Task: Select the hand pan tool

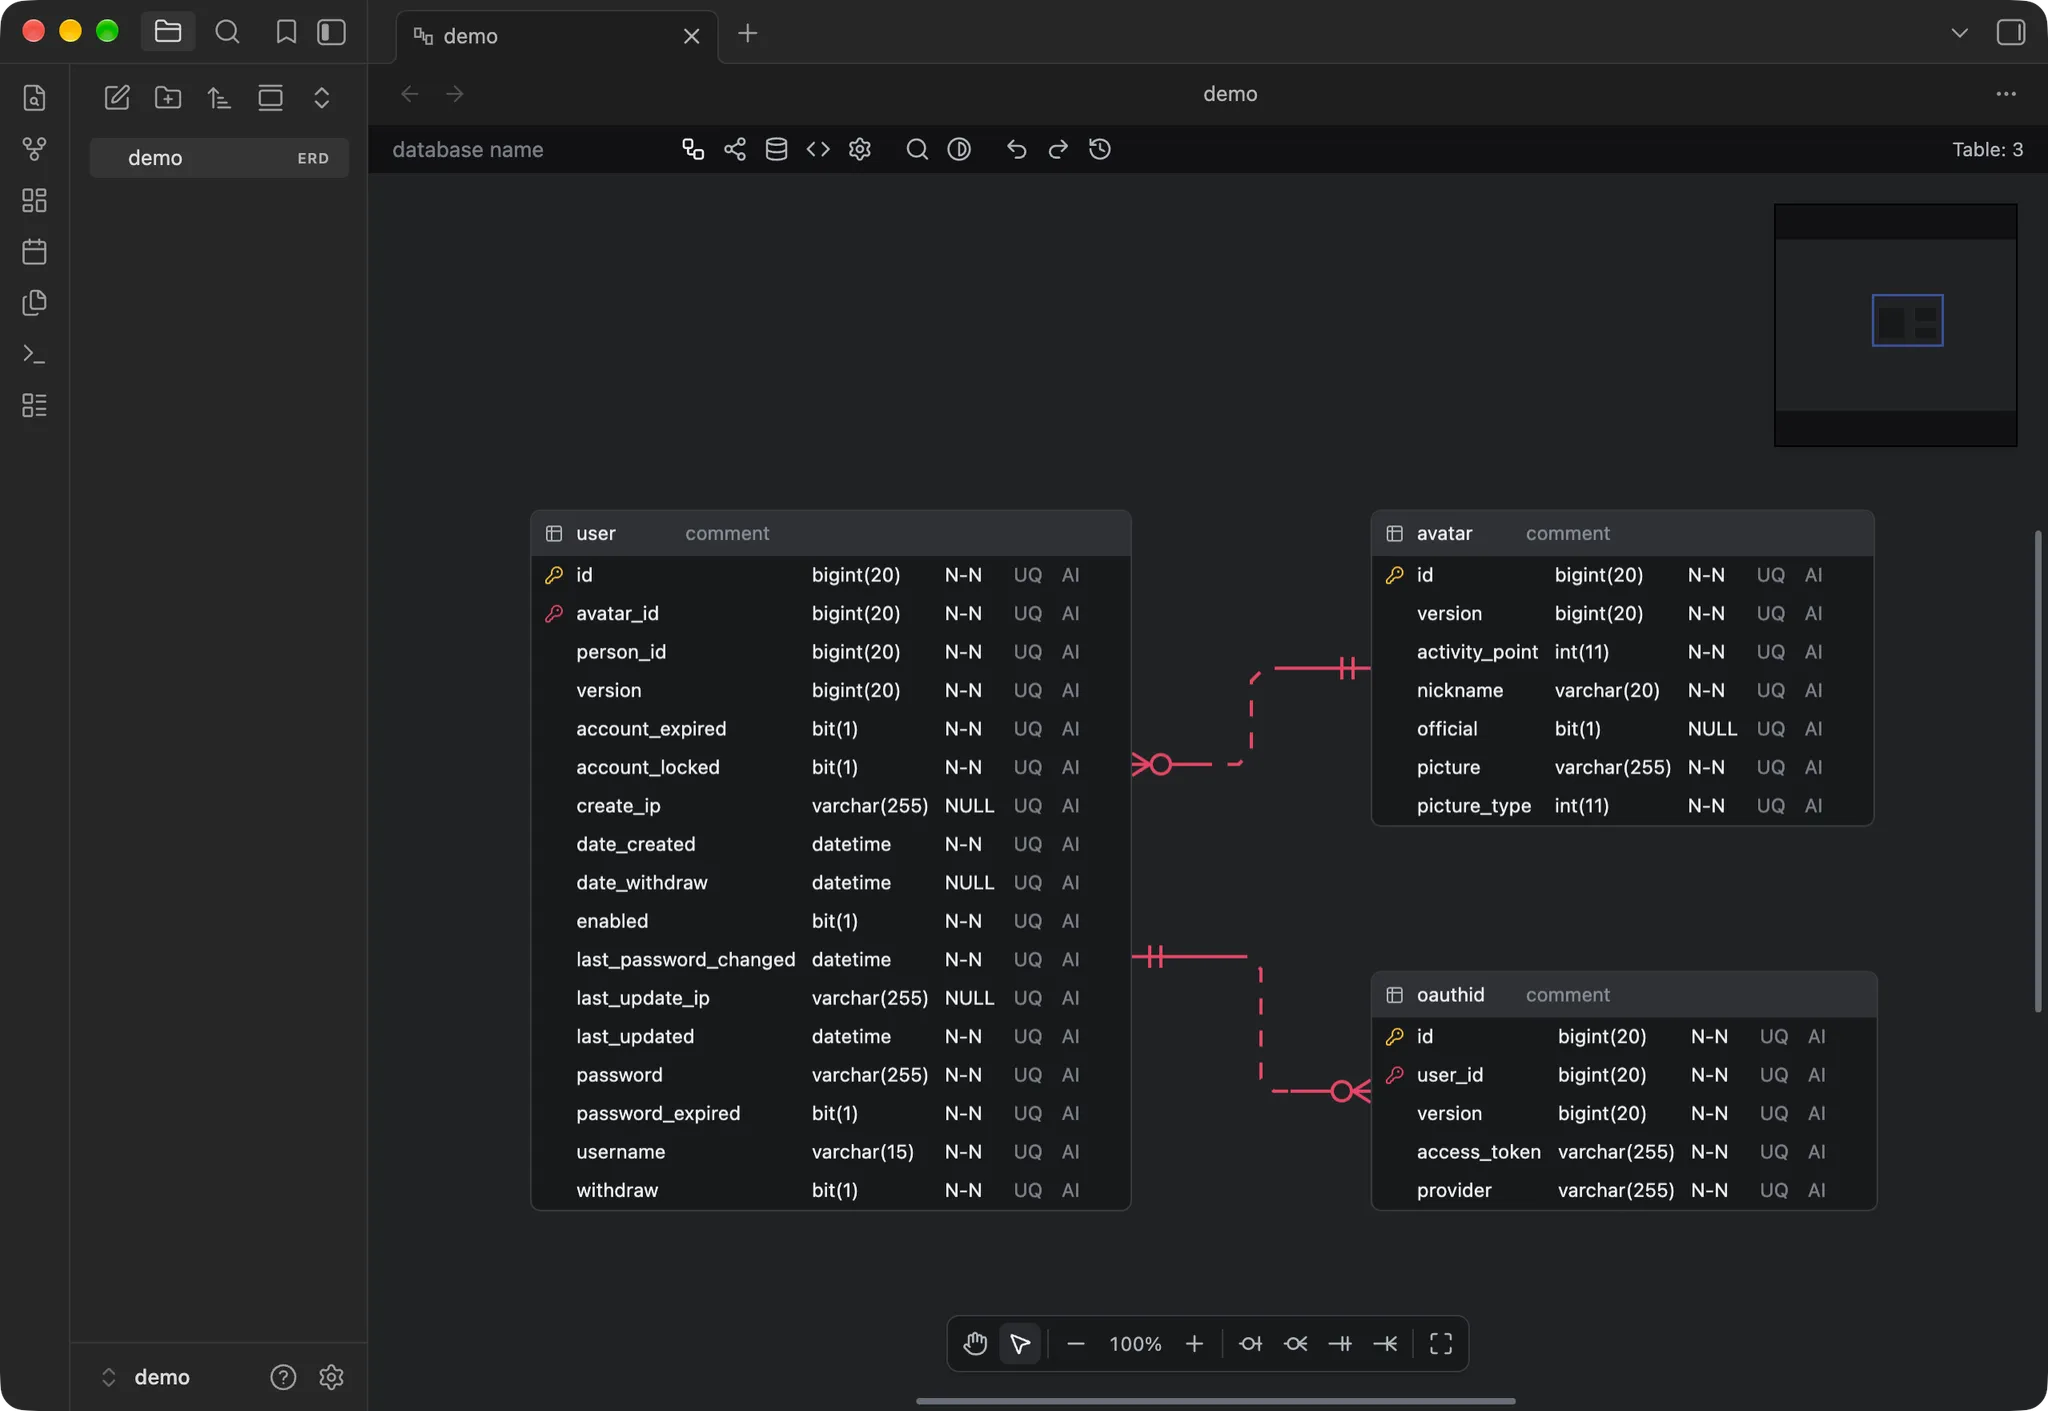Action: coord(975,1343)
